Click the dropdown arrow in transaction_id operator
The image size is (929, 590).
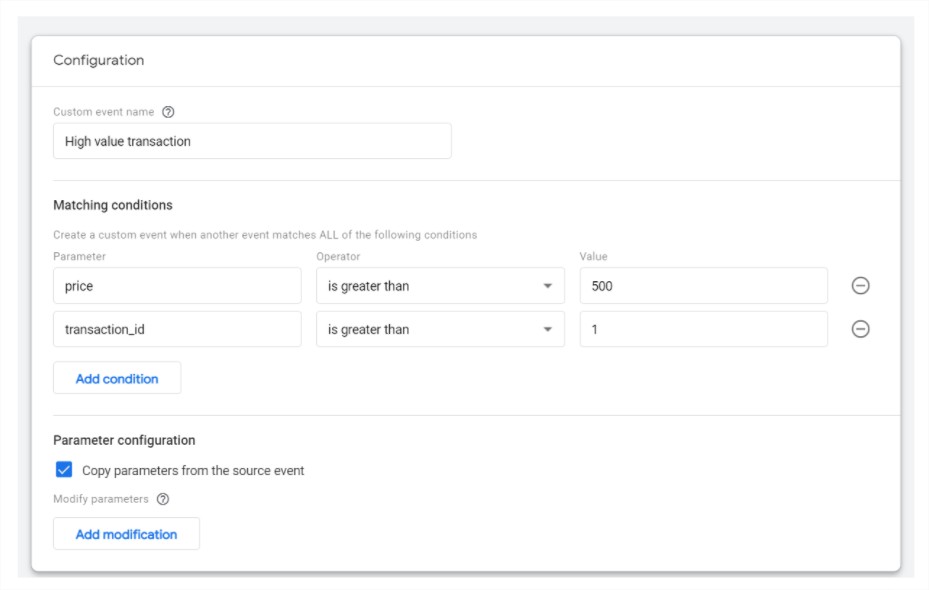547,329
